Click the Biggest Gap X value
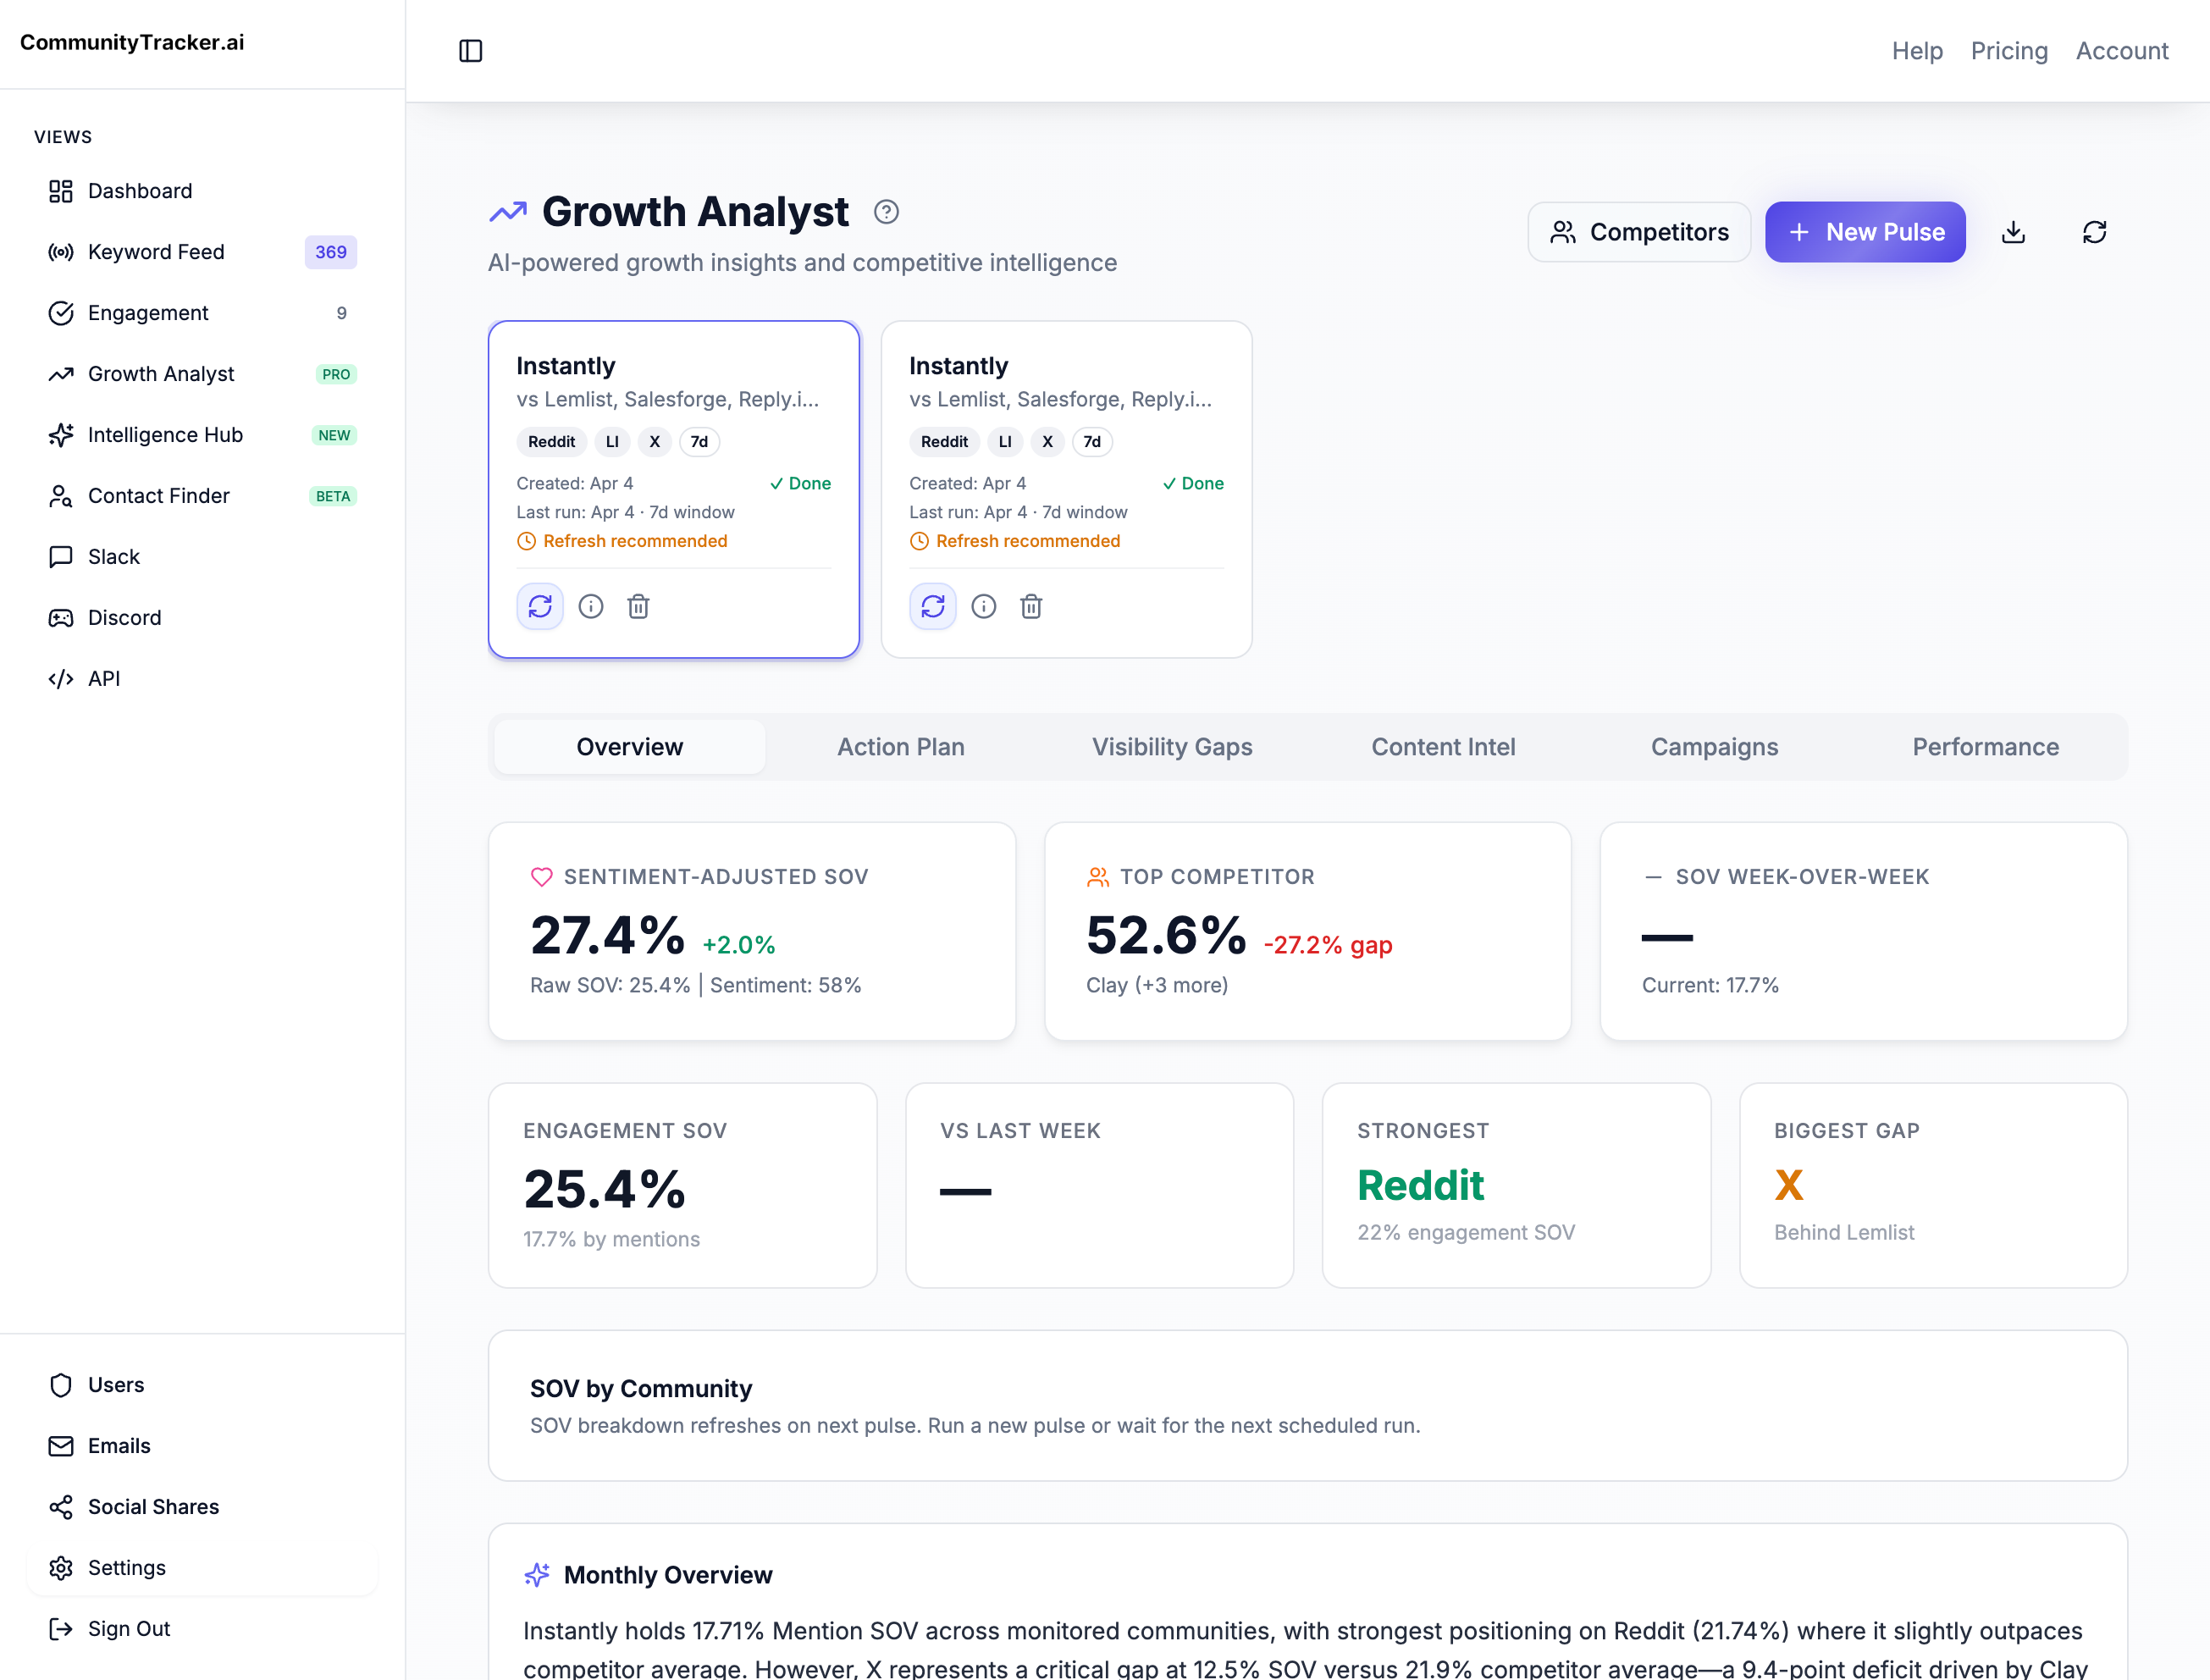 click(1788, 1186)
